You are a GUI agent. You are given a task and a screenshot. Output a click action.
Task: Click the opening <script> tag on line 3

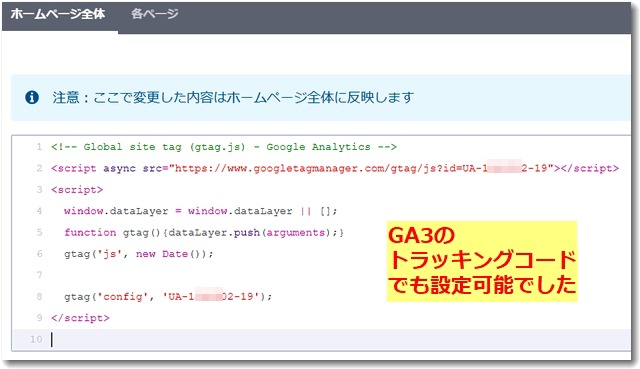[77, 190]
